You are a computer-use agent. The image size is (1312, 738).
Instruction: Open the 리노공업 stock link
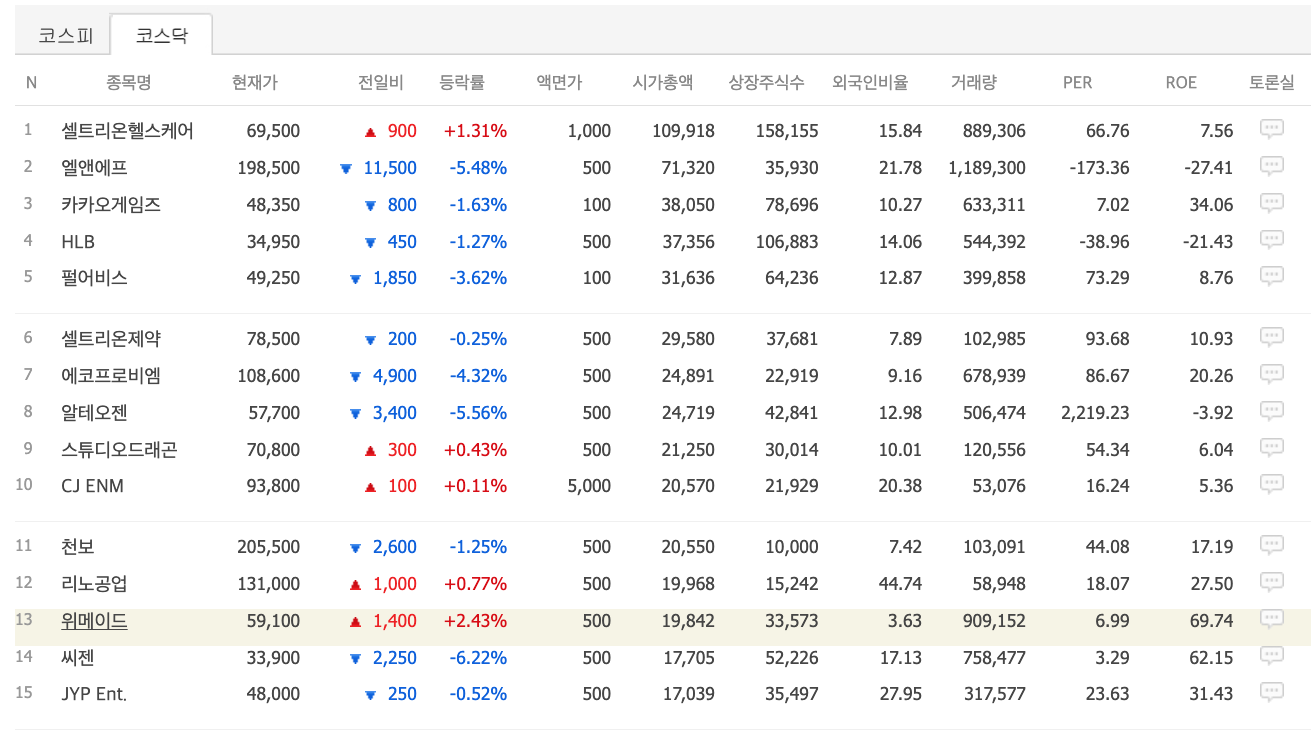point(94,584)
